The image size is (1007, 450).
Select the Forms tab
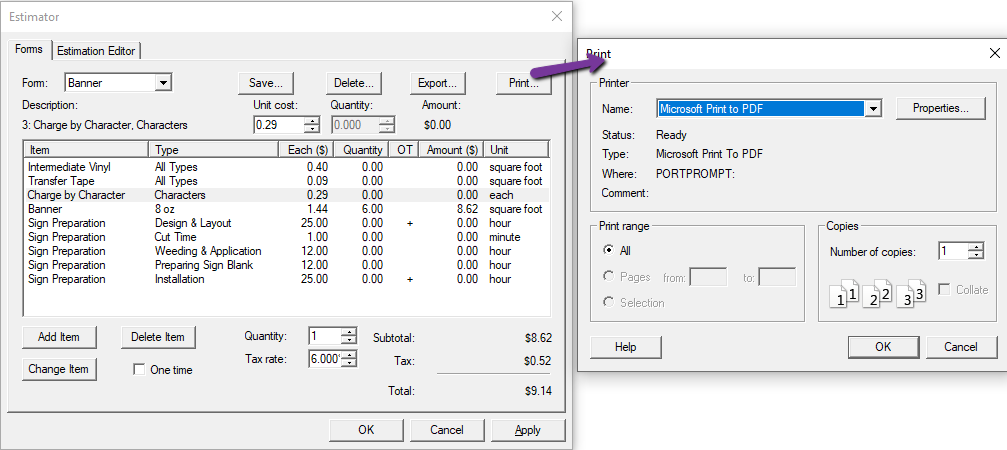coord(29,49)
